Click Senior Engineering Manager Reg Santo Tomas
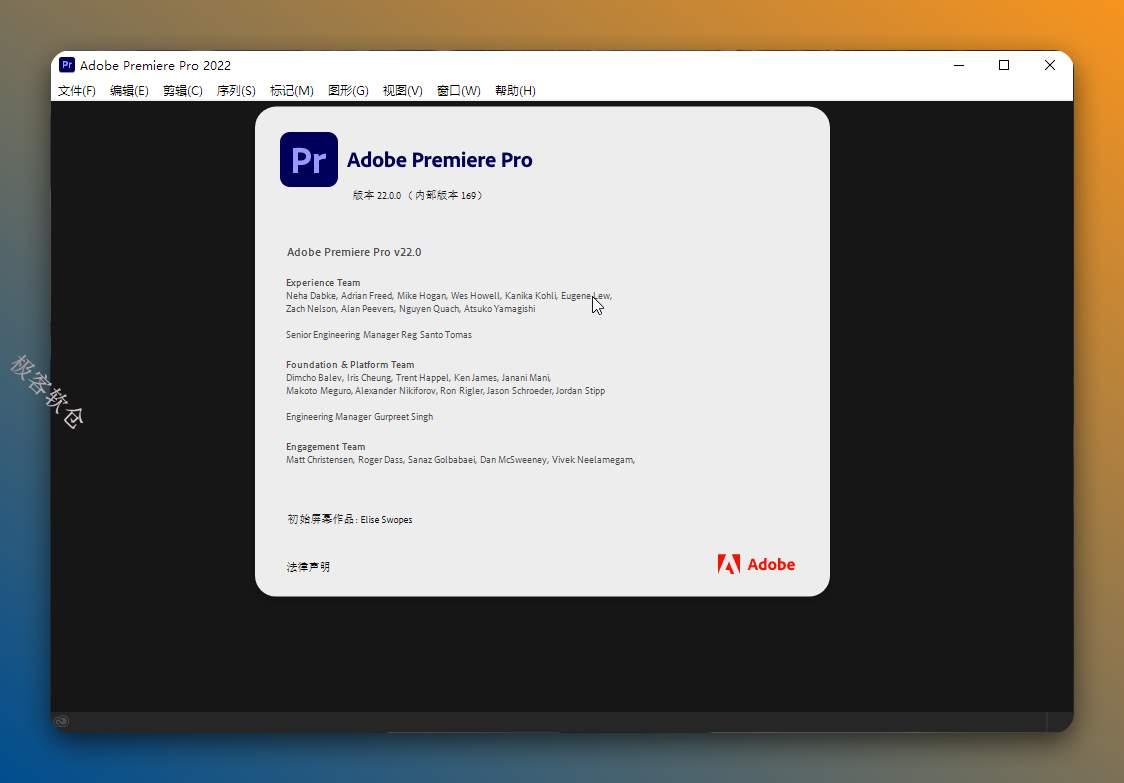 click(378, 335)
